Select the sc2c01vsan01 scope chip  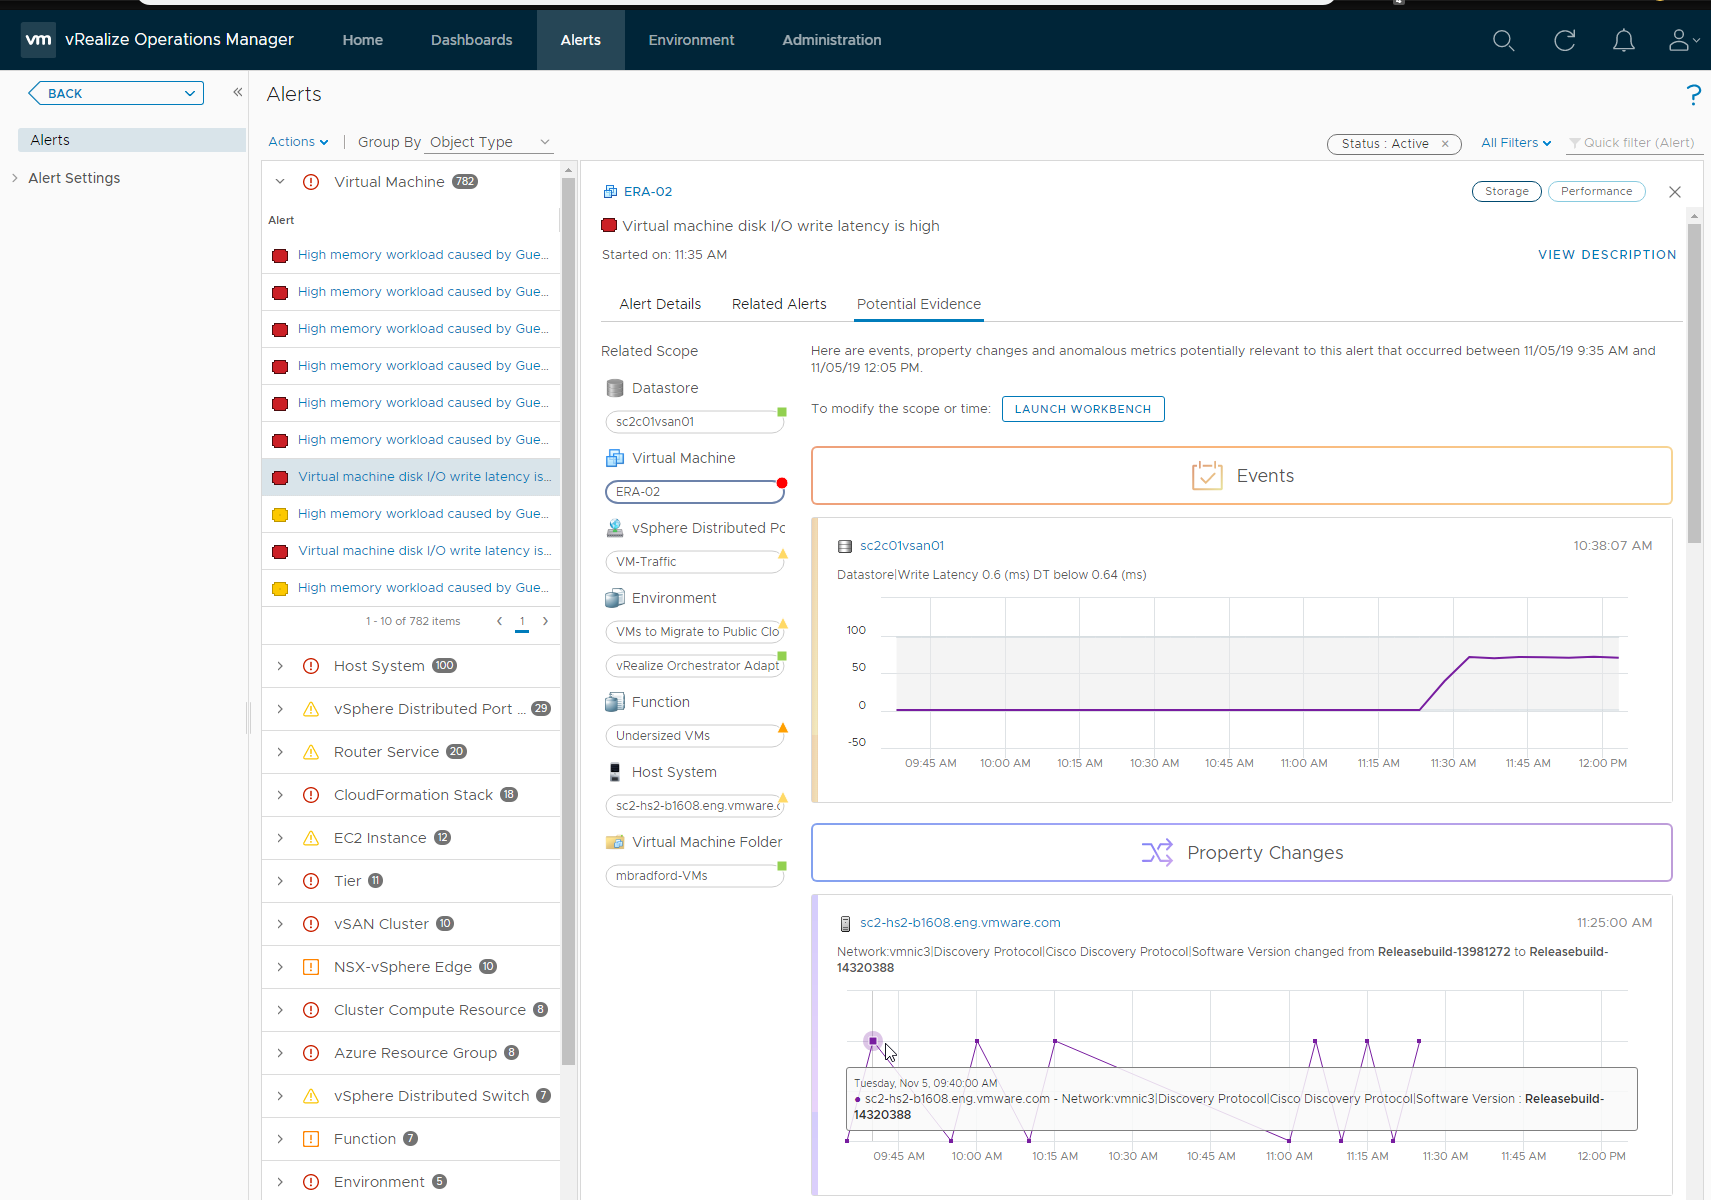695,422
